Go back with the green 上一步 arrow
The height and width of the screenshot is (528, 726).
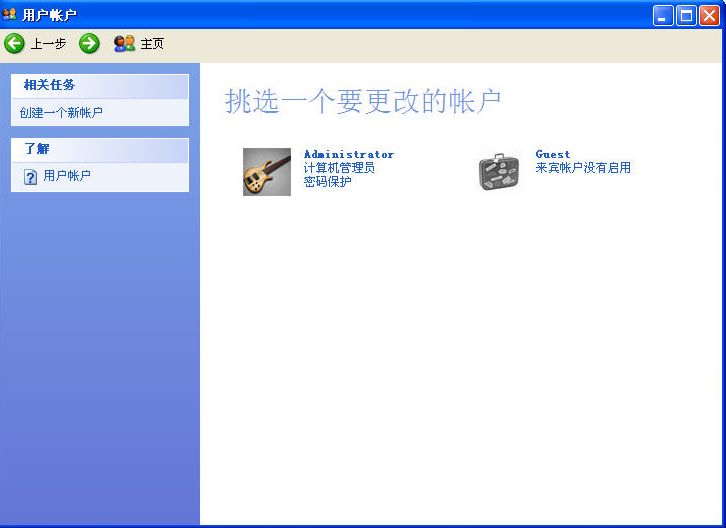pos(14,44)
